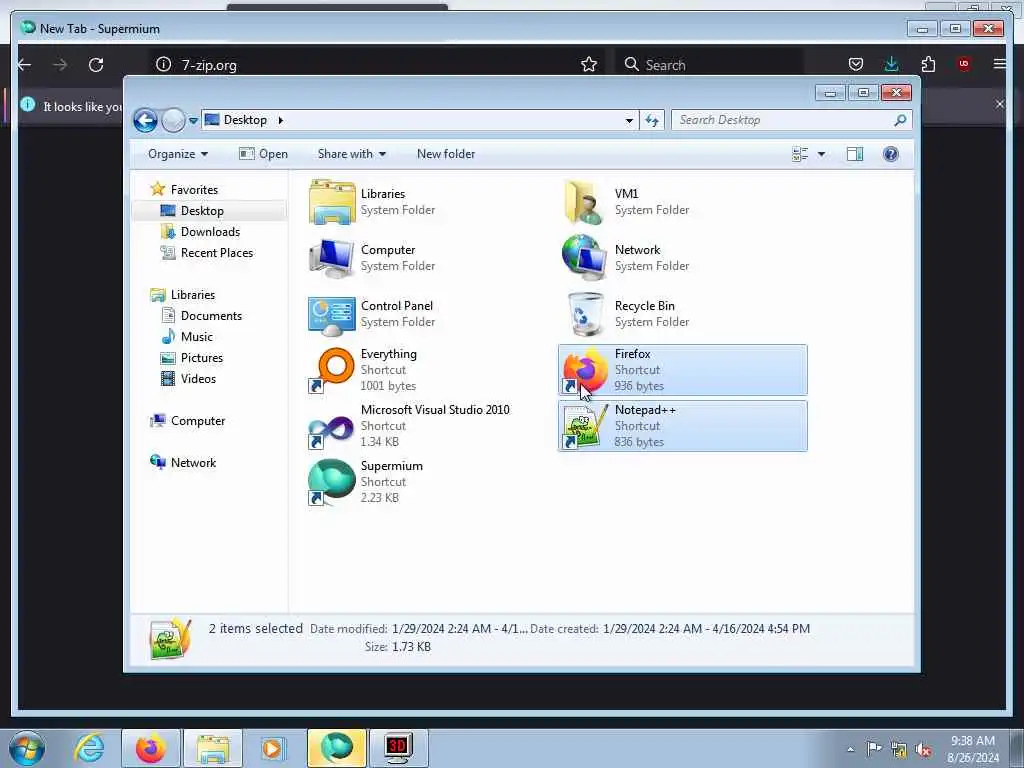Viewport: 1024px width, 768px height.
Task: Open the Windows Start button
Action: pyautogui.click(x=27, y=748)
